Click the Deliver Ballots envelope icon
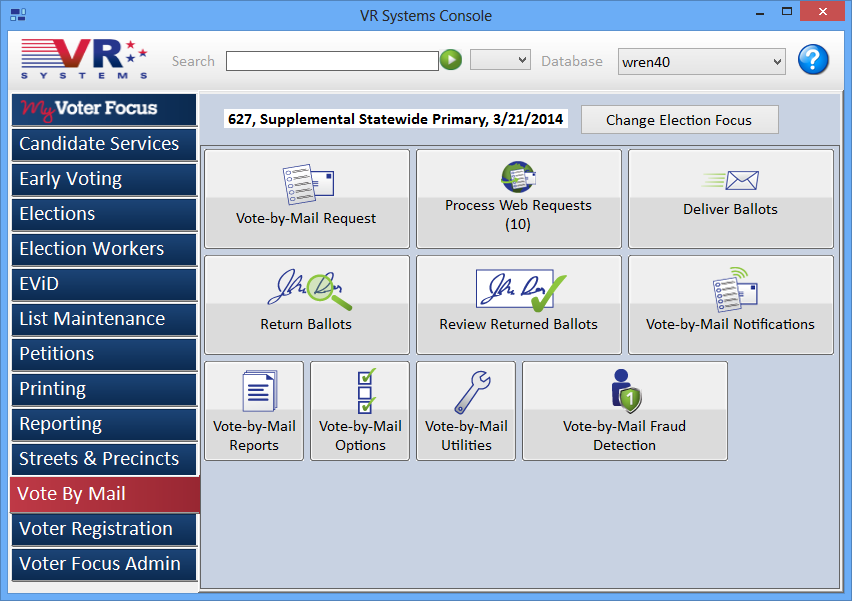This screenshot has height=601, width=852. tap(730, 180)
